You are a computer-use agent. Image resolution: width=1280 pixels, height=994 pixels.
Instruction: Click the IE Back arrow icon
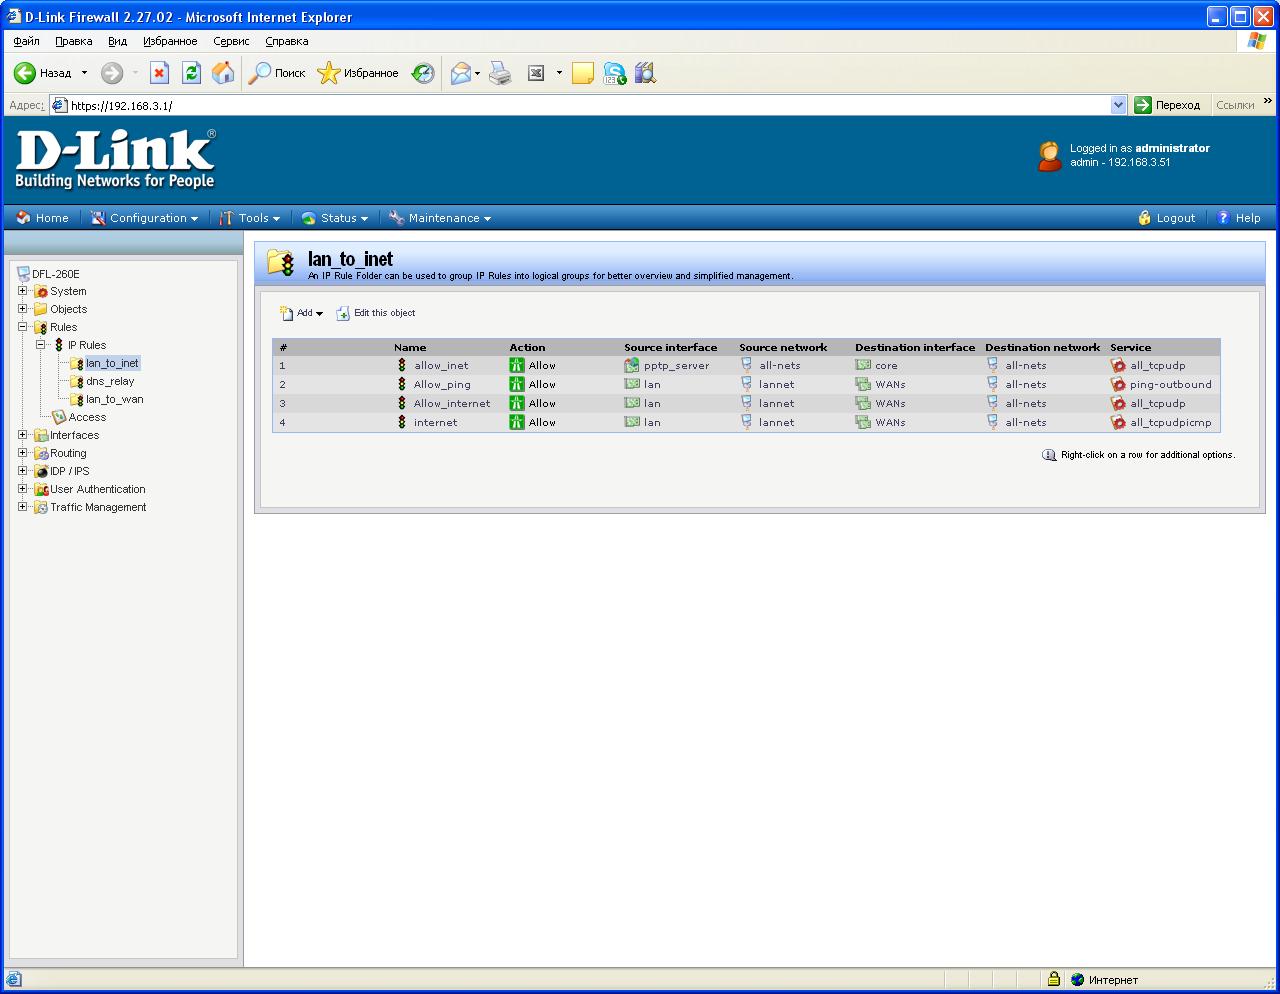[24, 73]
